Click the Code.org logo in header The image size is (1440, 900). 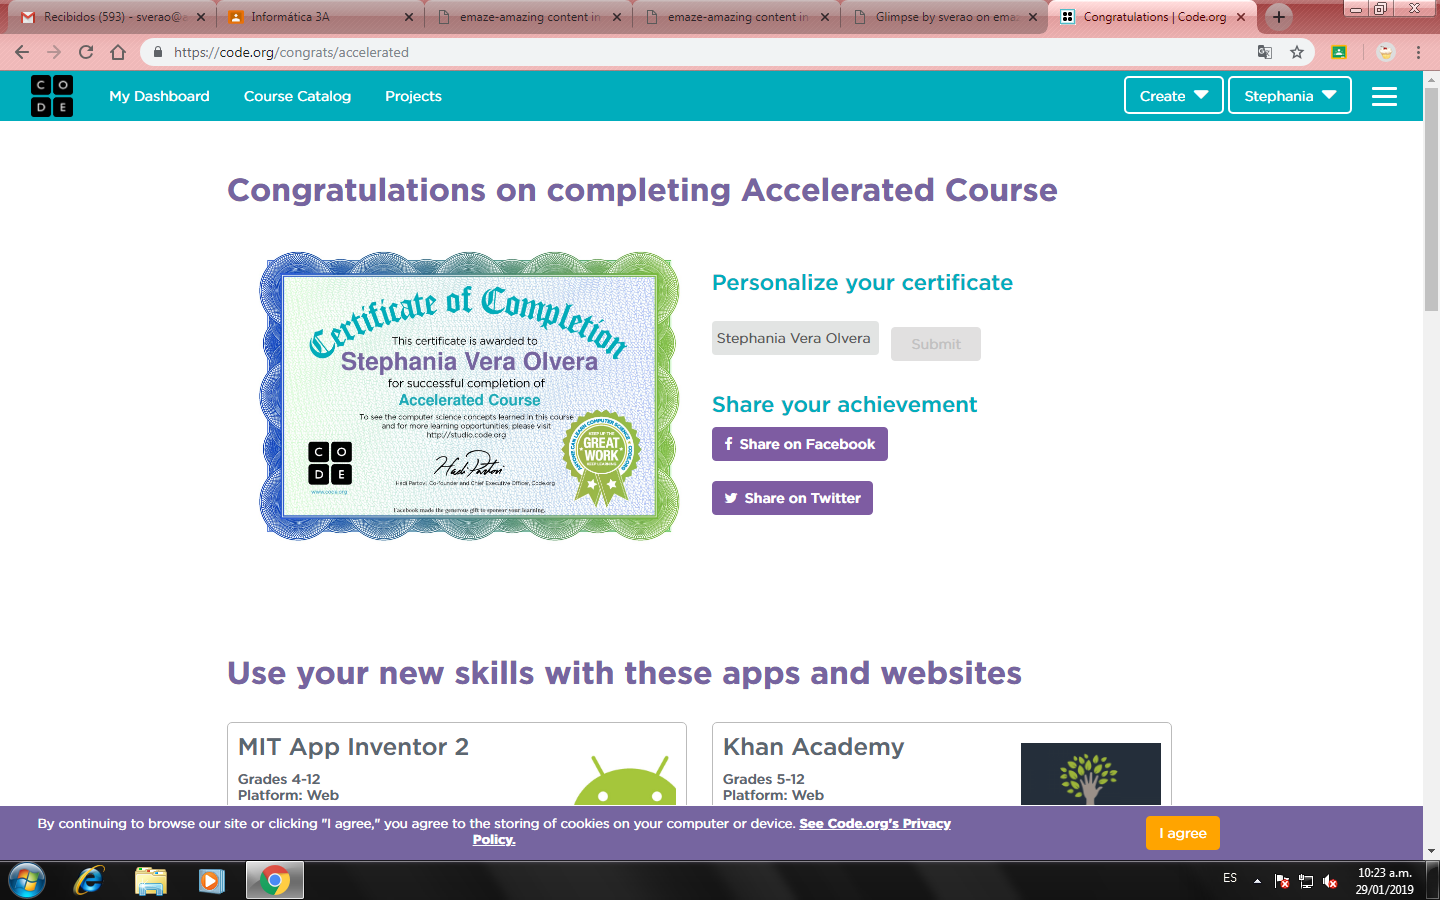click(52, 96)
